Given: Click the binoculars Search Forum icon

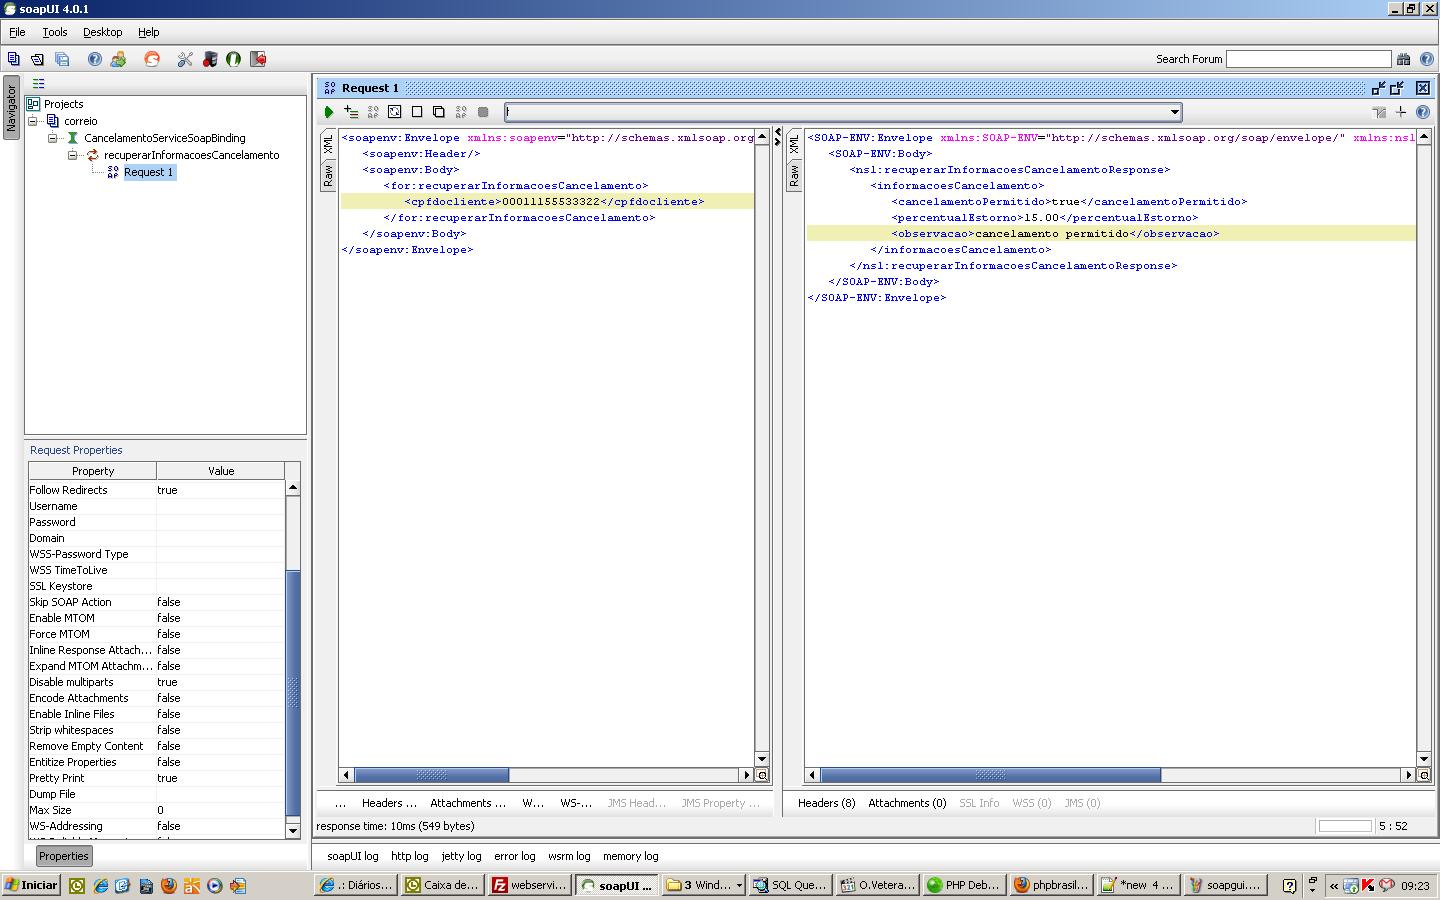Looking at the screenshot, I should point(1403,59).
